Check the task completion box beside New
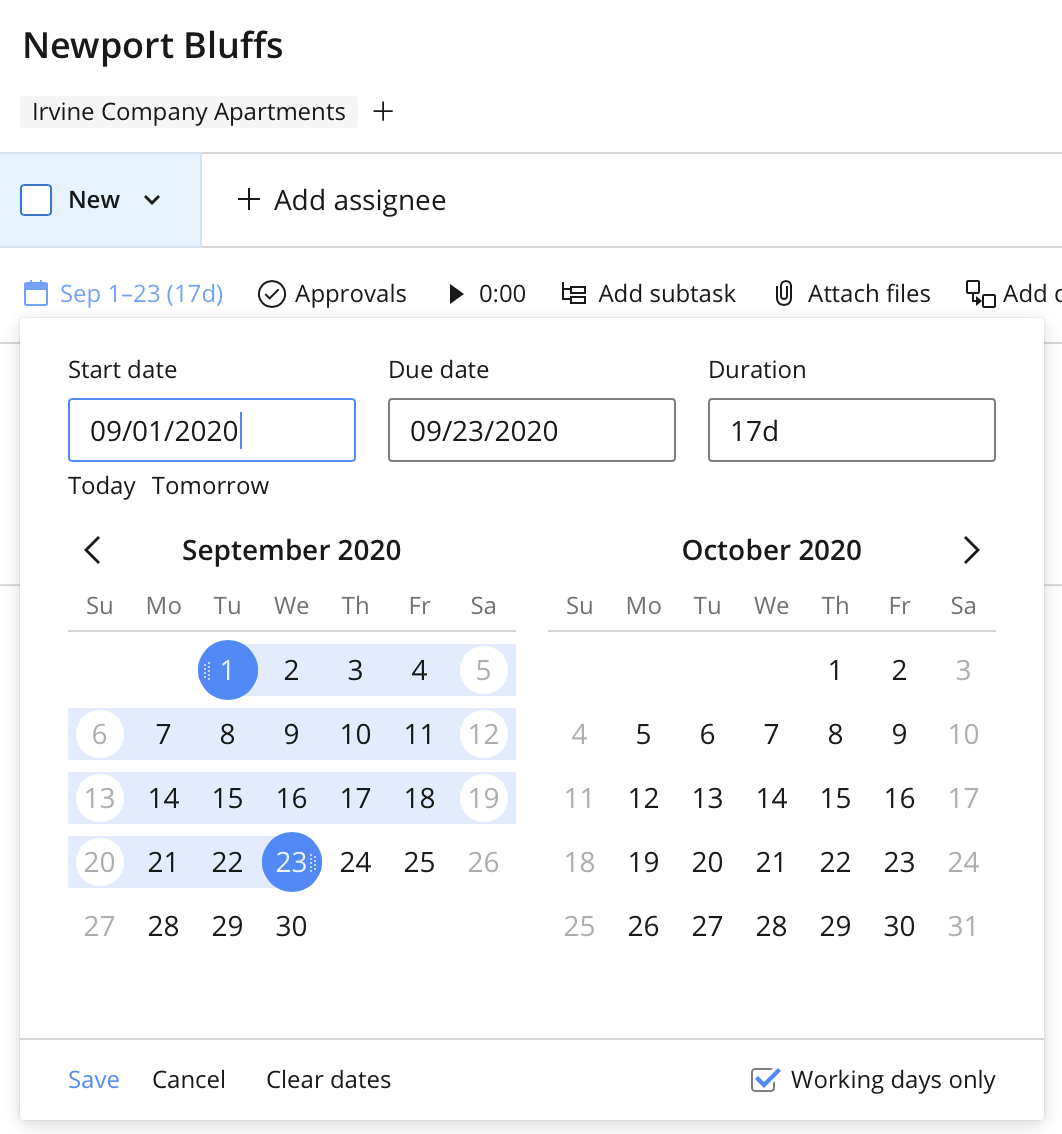 point(36,200)
